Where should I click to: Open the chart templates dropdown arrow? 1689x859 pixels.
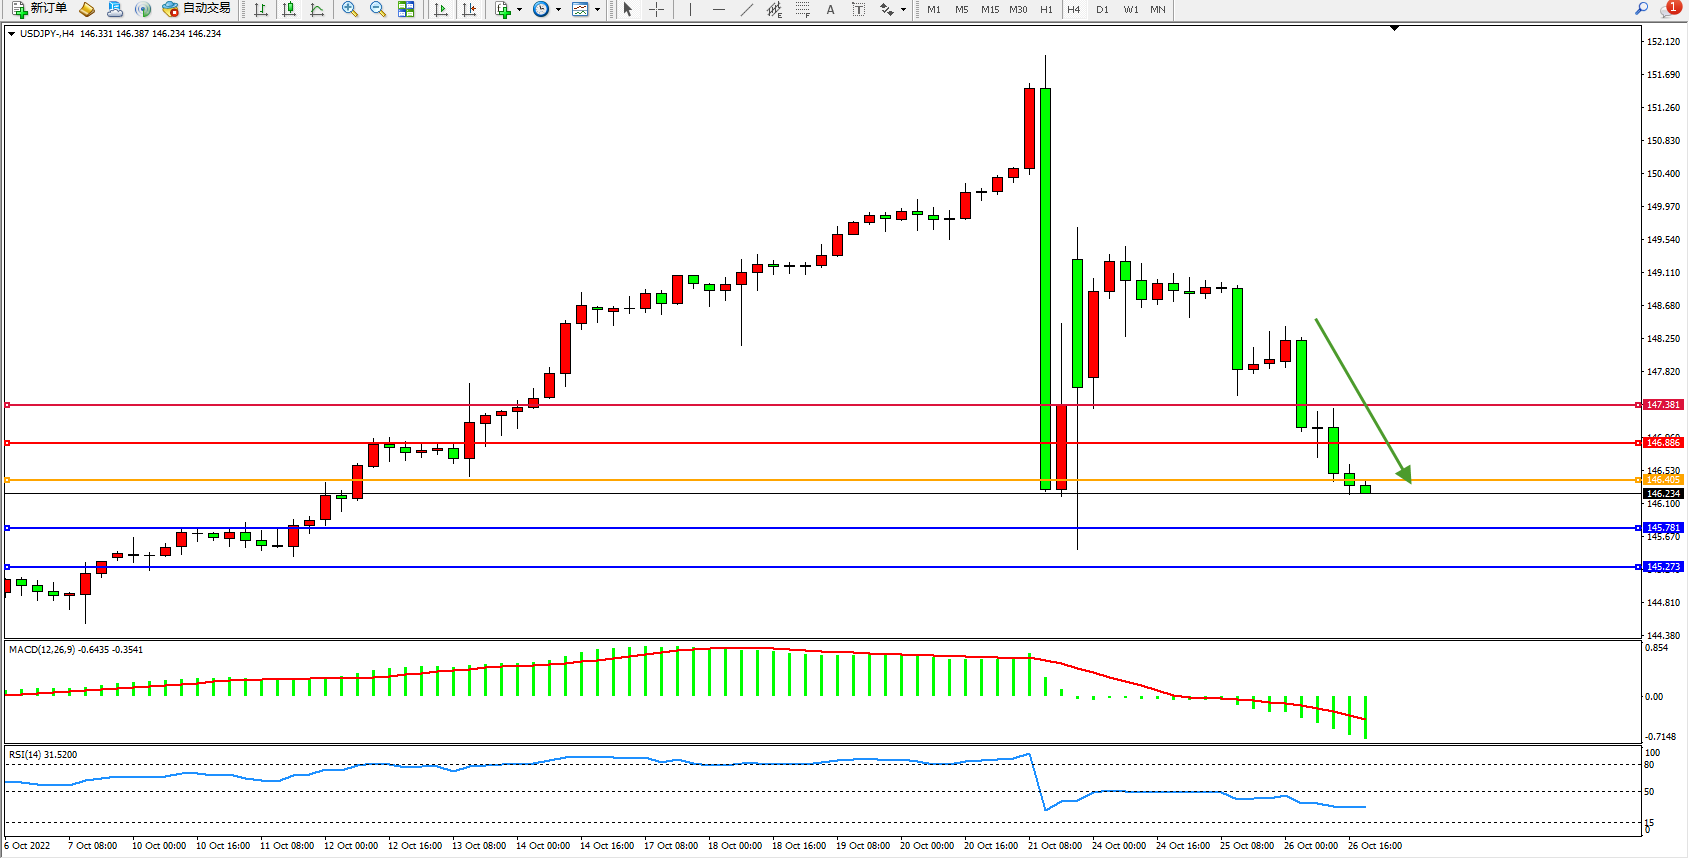coord(597,10)
